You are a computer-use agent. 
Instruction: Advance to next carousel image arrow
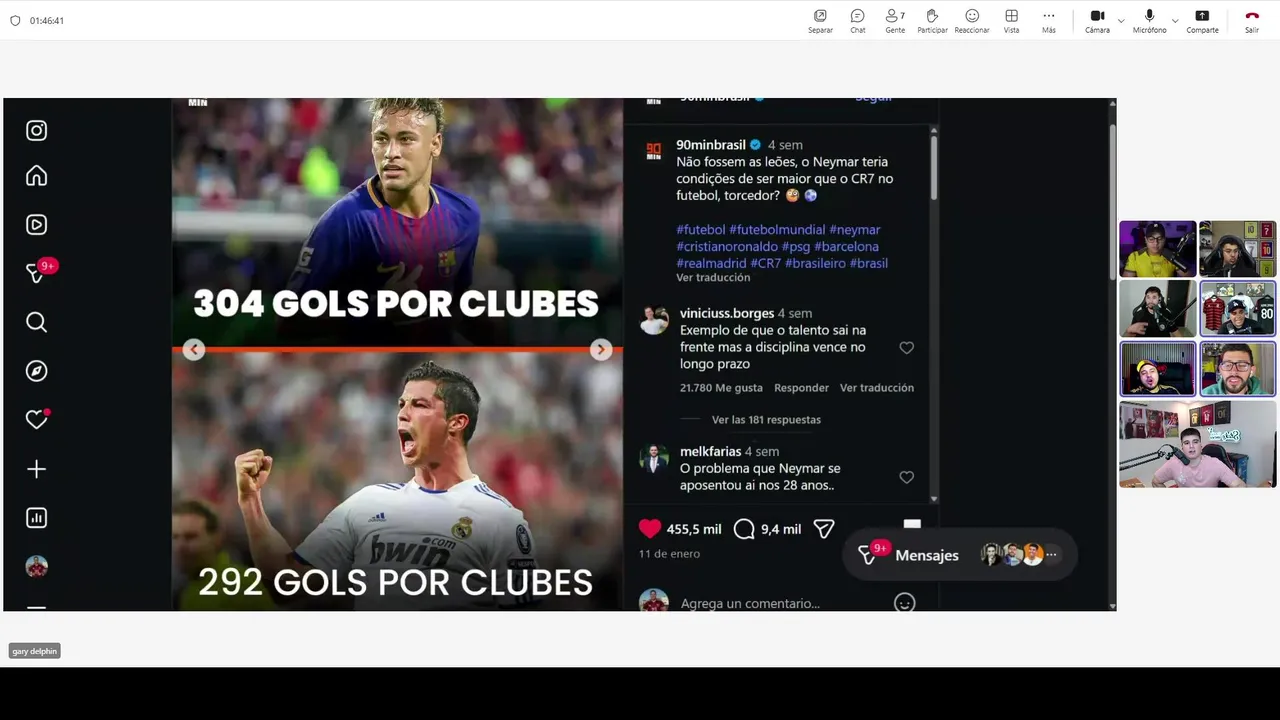pyautogui.click(x=601, y=349)
